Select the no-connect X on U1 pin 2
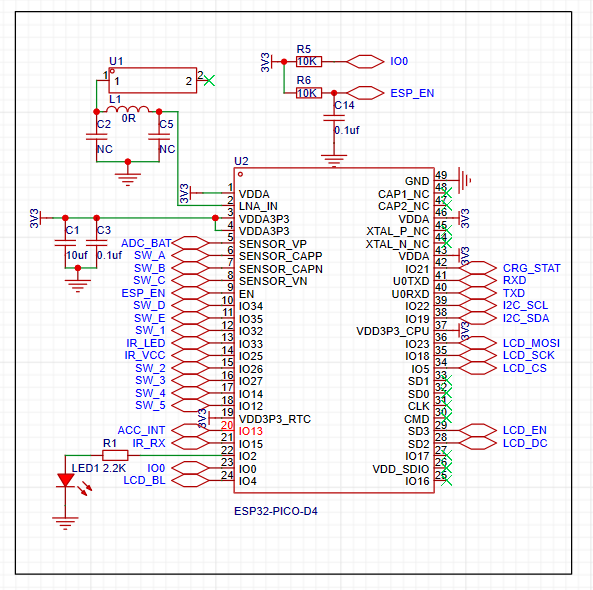593x590 pixels. (209, 80)
